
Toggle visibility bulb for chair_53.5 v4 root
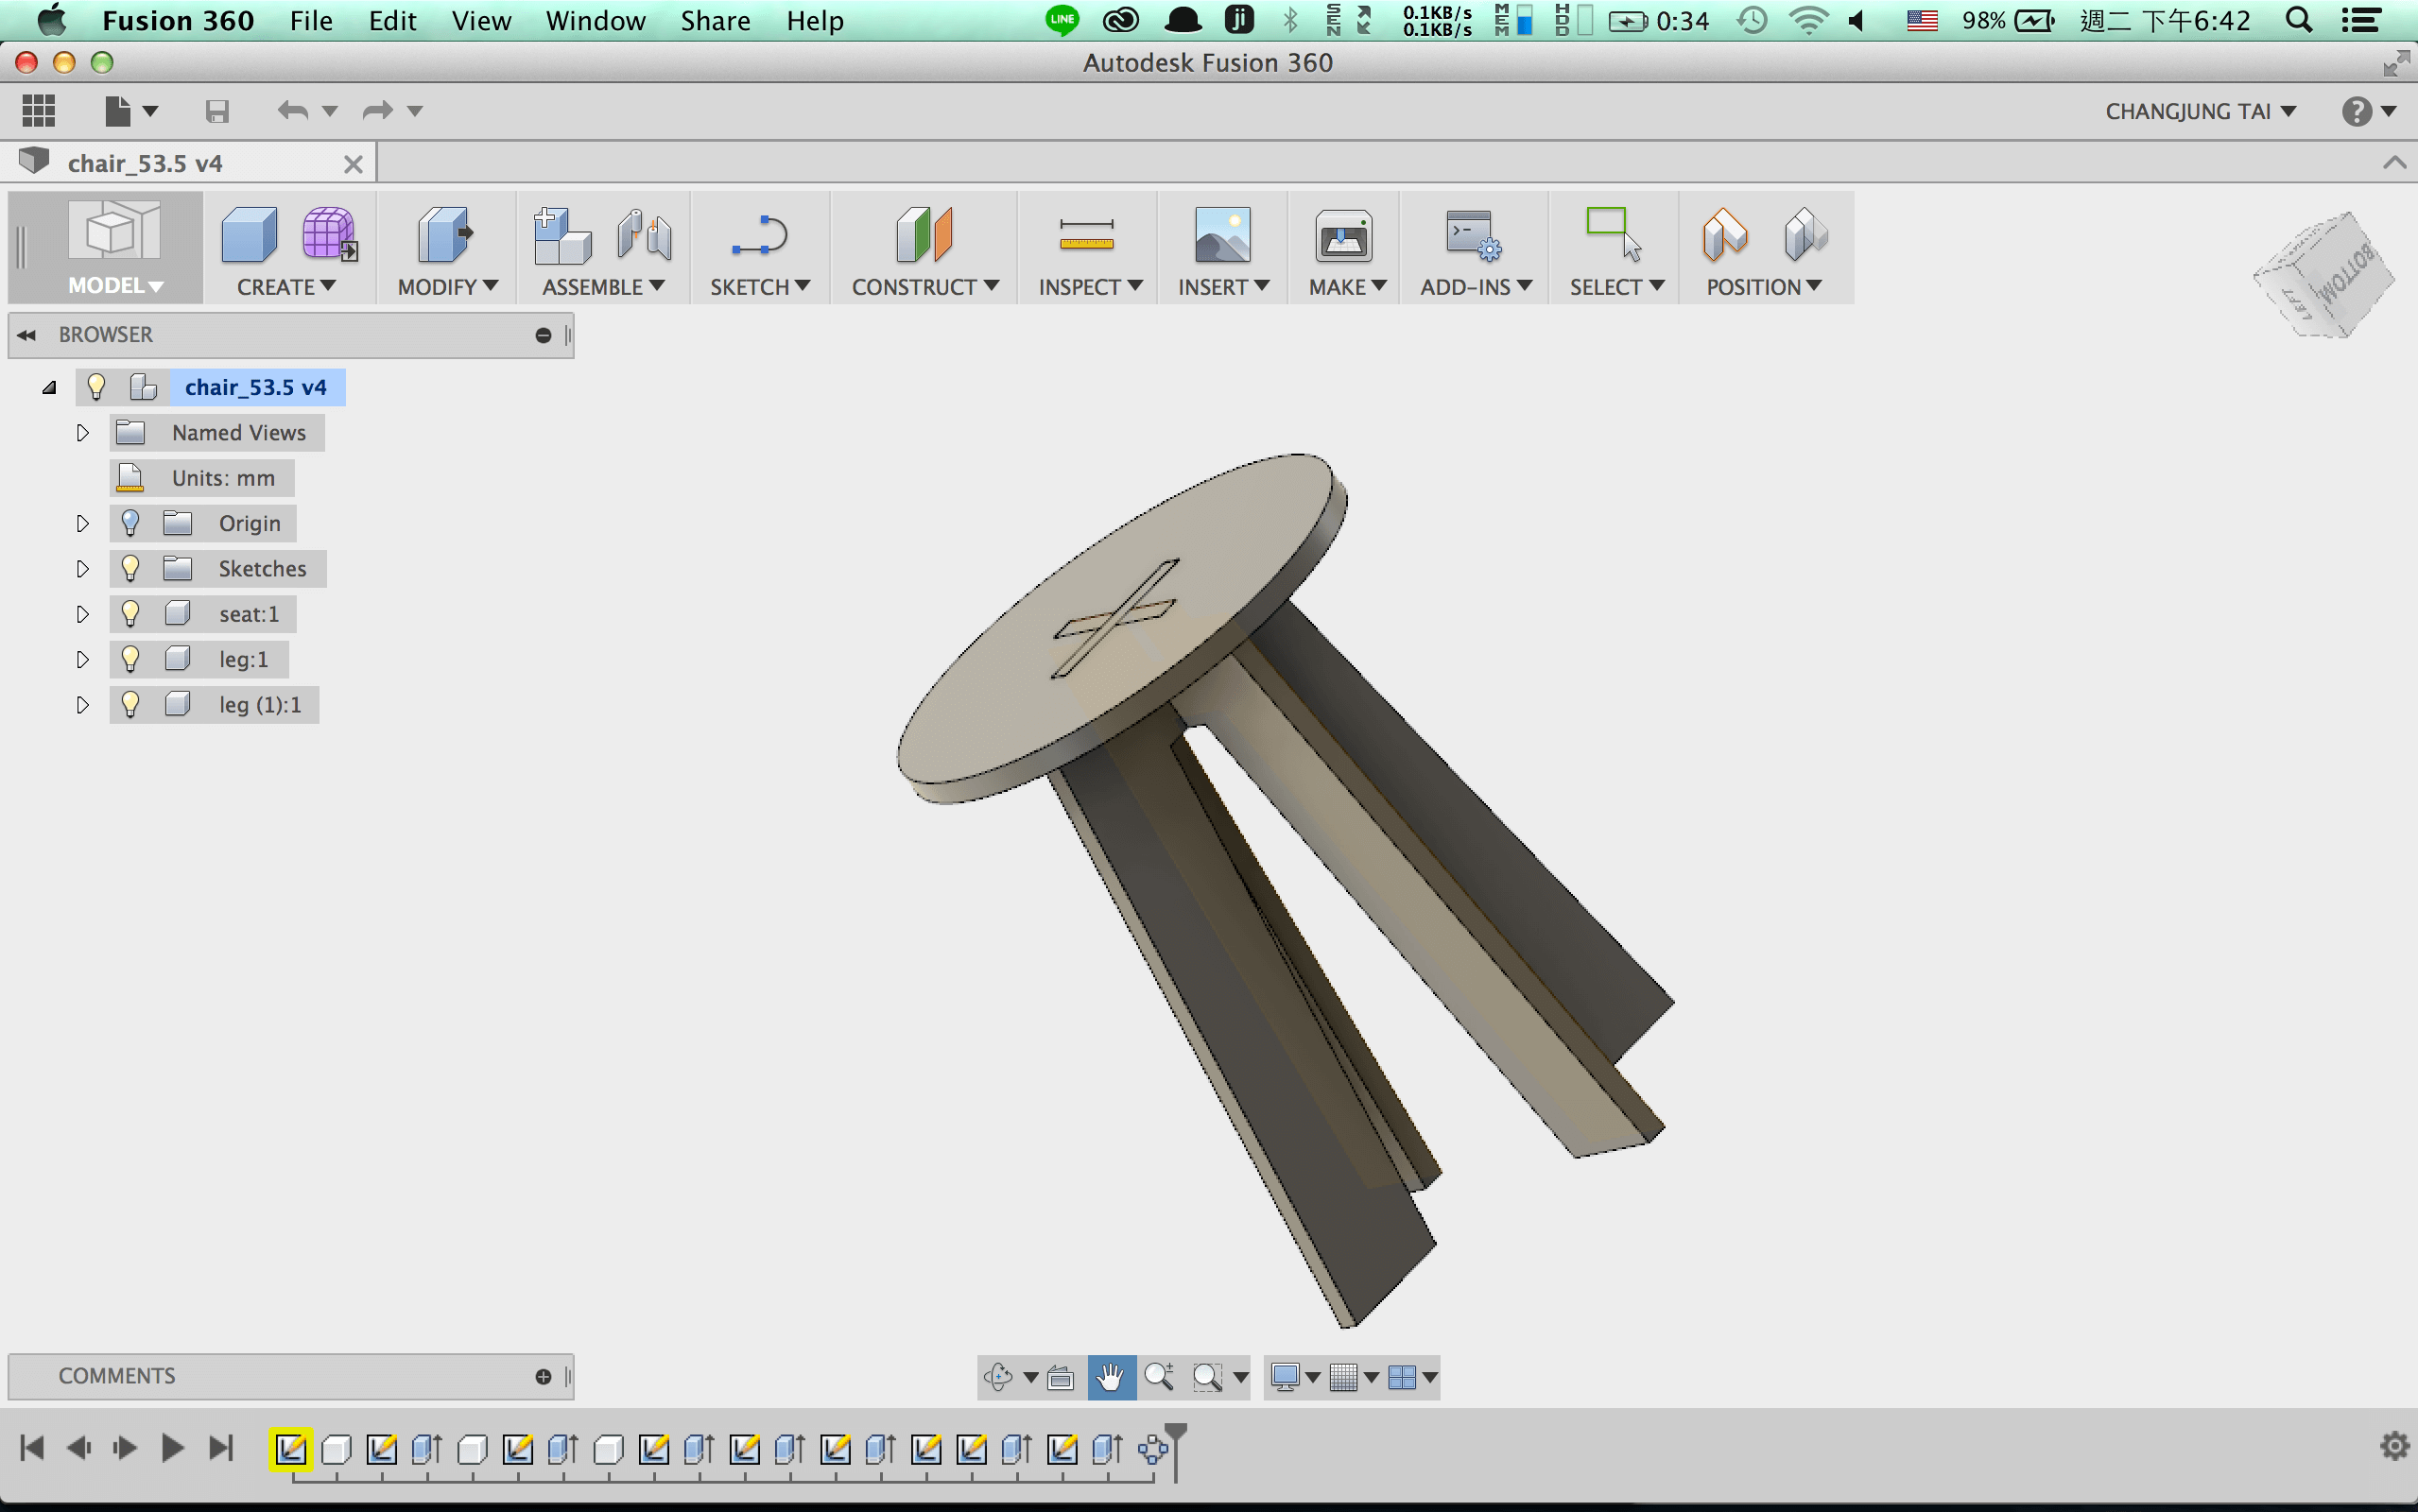click(x=96, y=387)
